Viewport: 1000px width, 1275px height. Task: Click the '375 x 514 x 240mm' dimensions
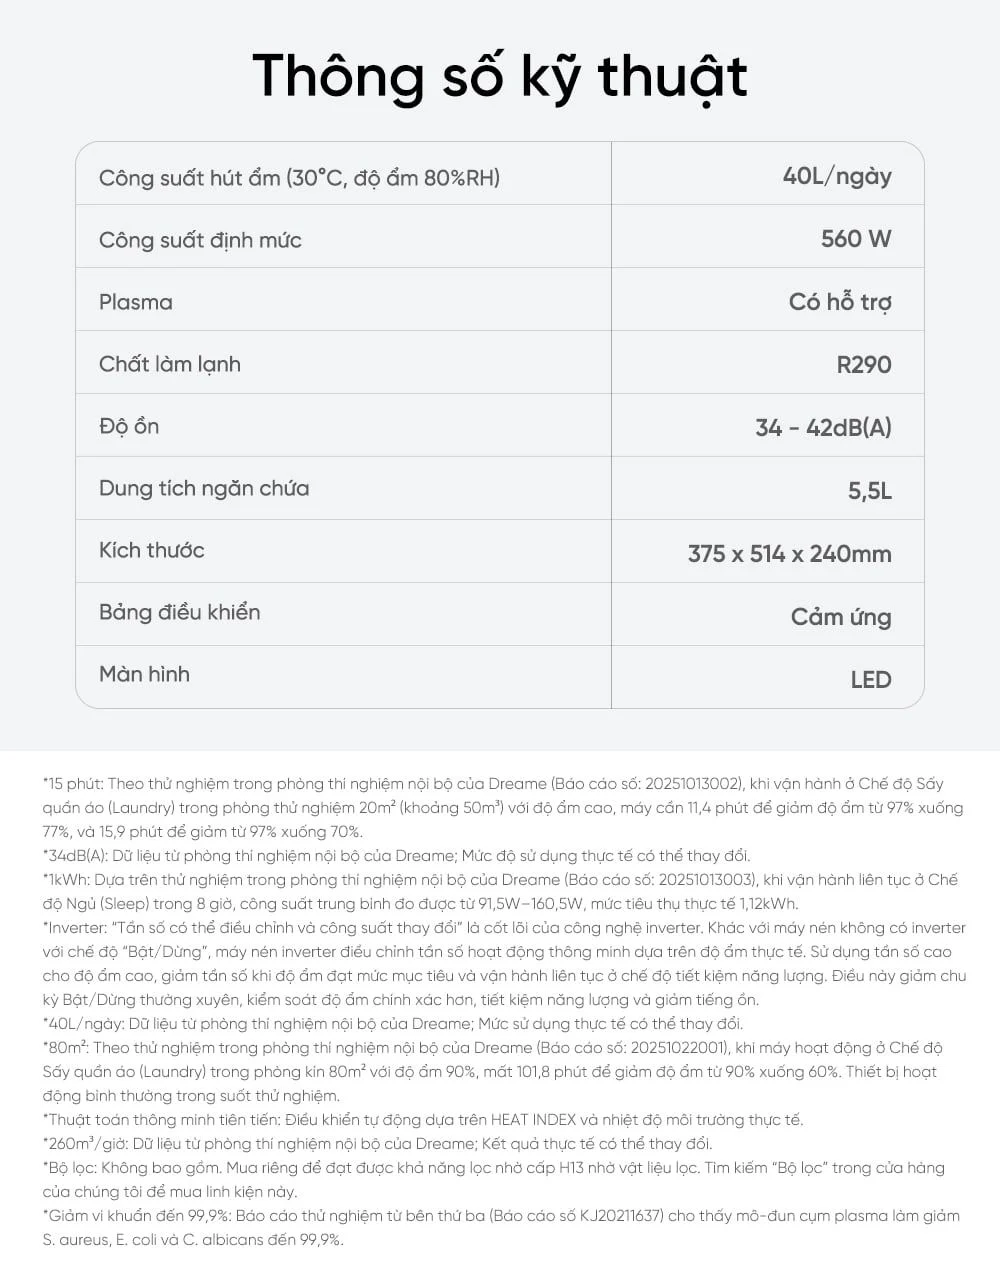pos(790,554)
